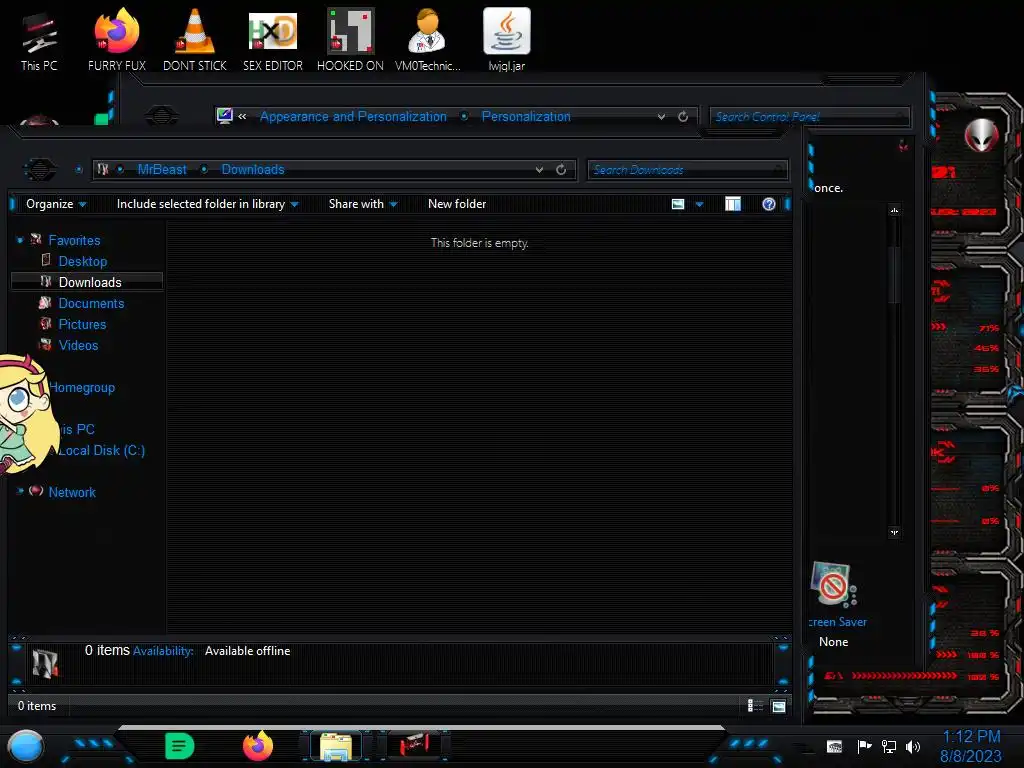Image resolution: width=1024 pixels, height=768 pixels.
Task: Select Local Disk (C:) in navigation pane
Action: point(101,450)
